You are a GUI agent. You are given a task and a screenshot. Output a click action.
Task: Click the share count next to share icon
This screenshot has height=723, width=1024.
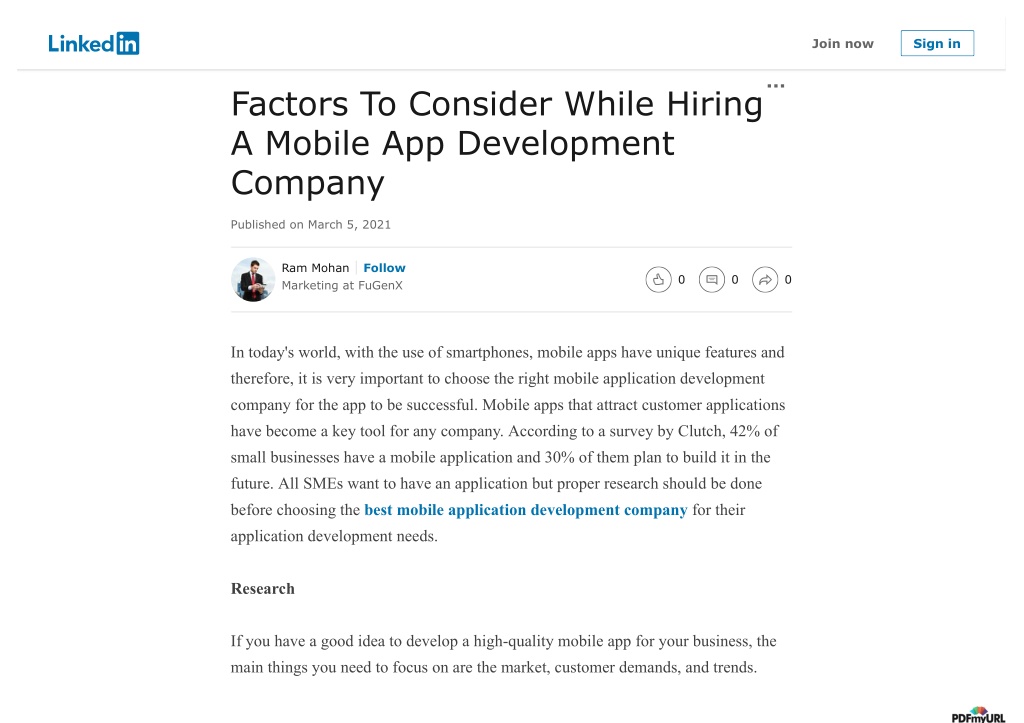pos(788,280)
